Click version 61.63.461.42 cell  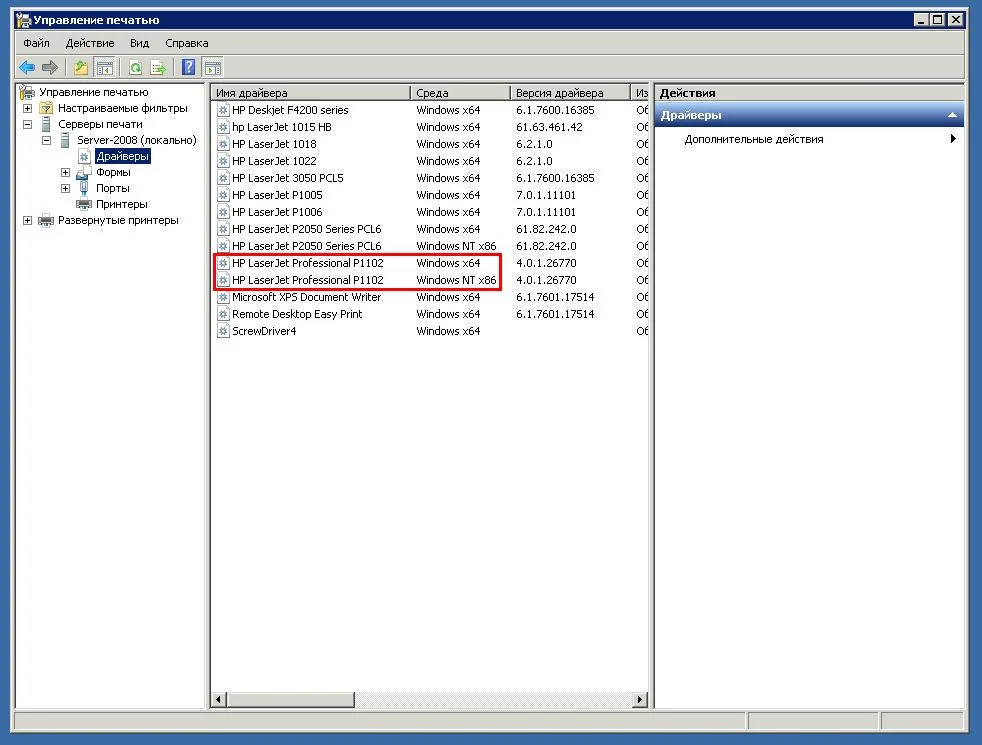click(x=549, y=127)
